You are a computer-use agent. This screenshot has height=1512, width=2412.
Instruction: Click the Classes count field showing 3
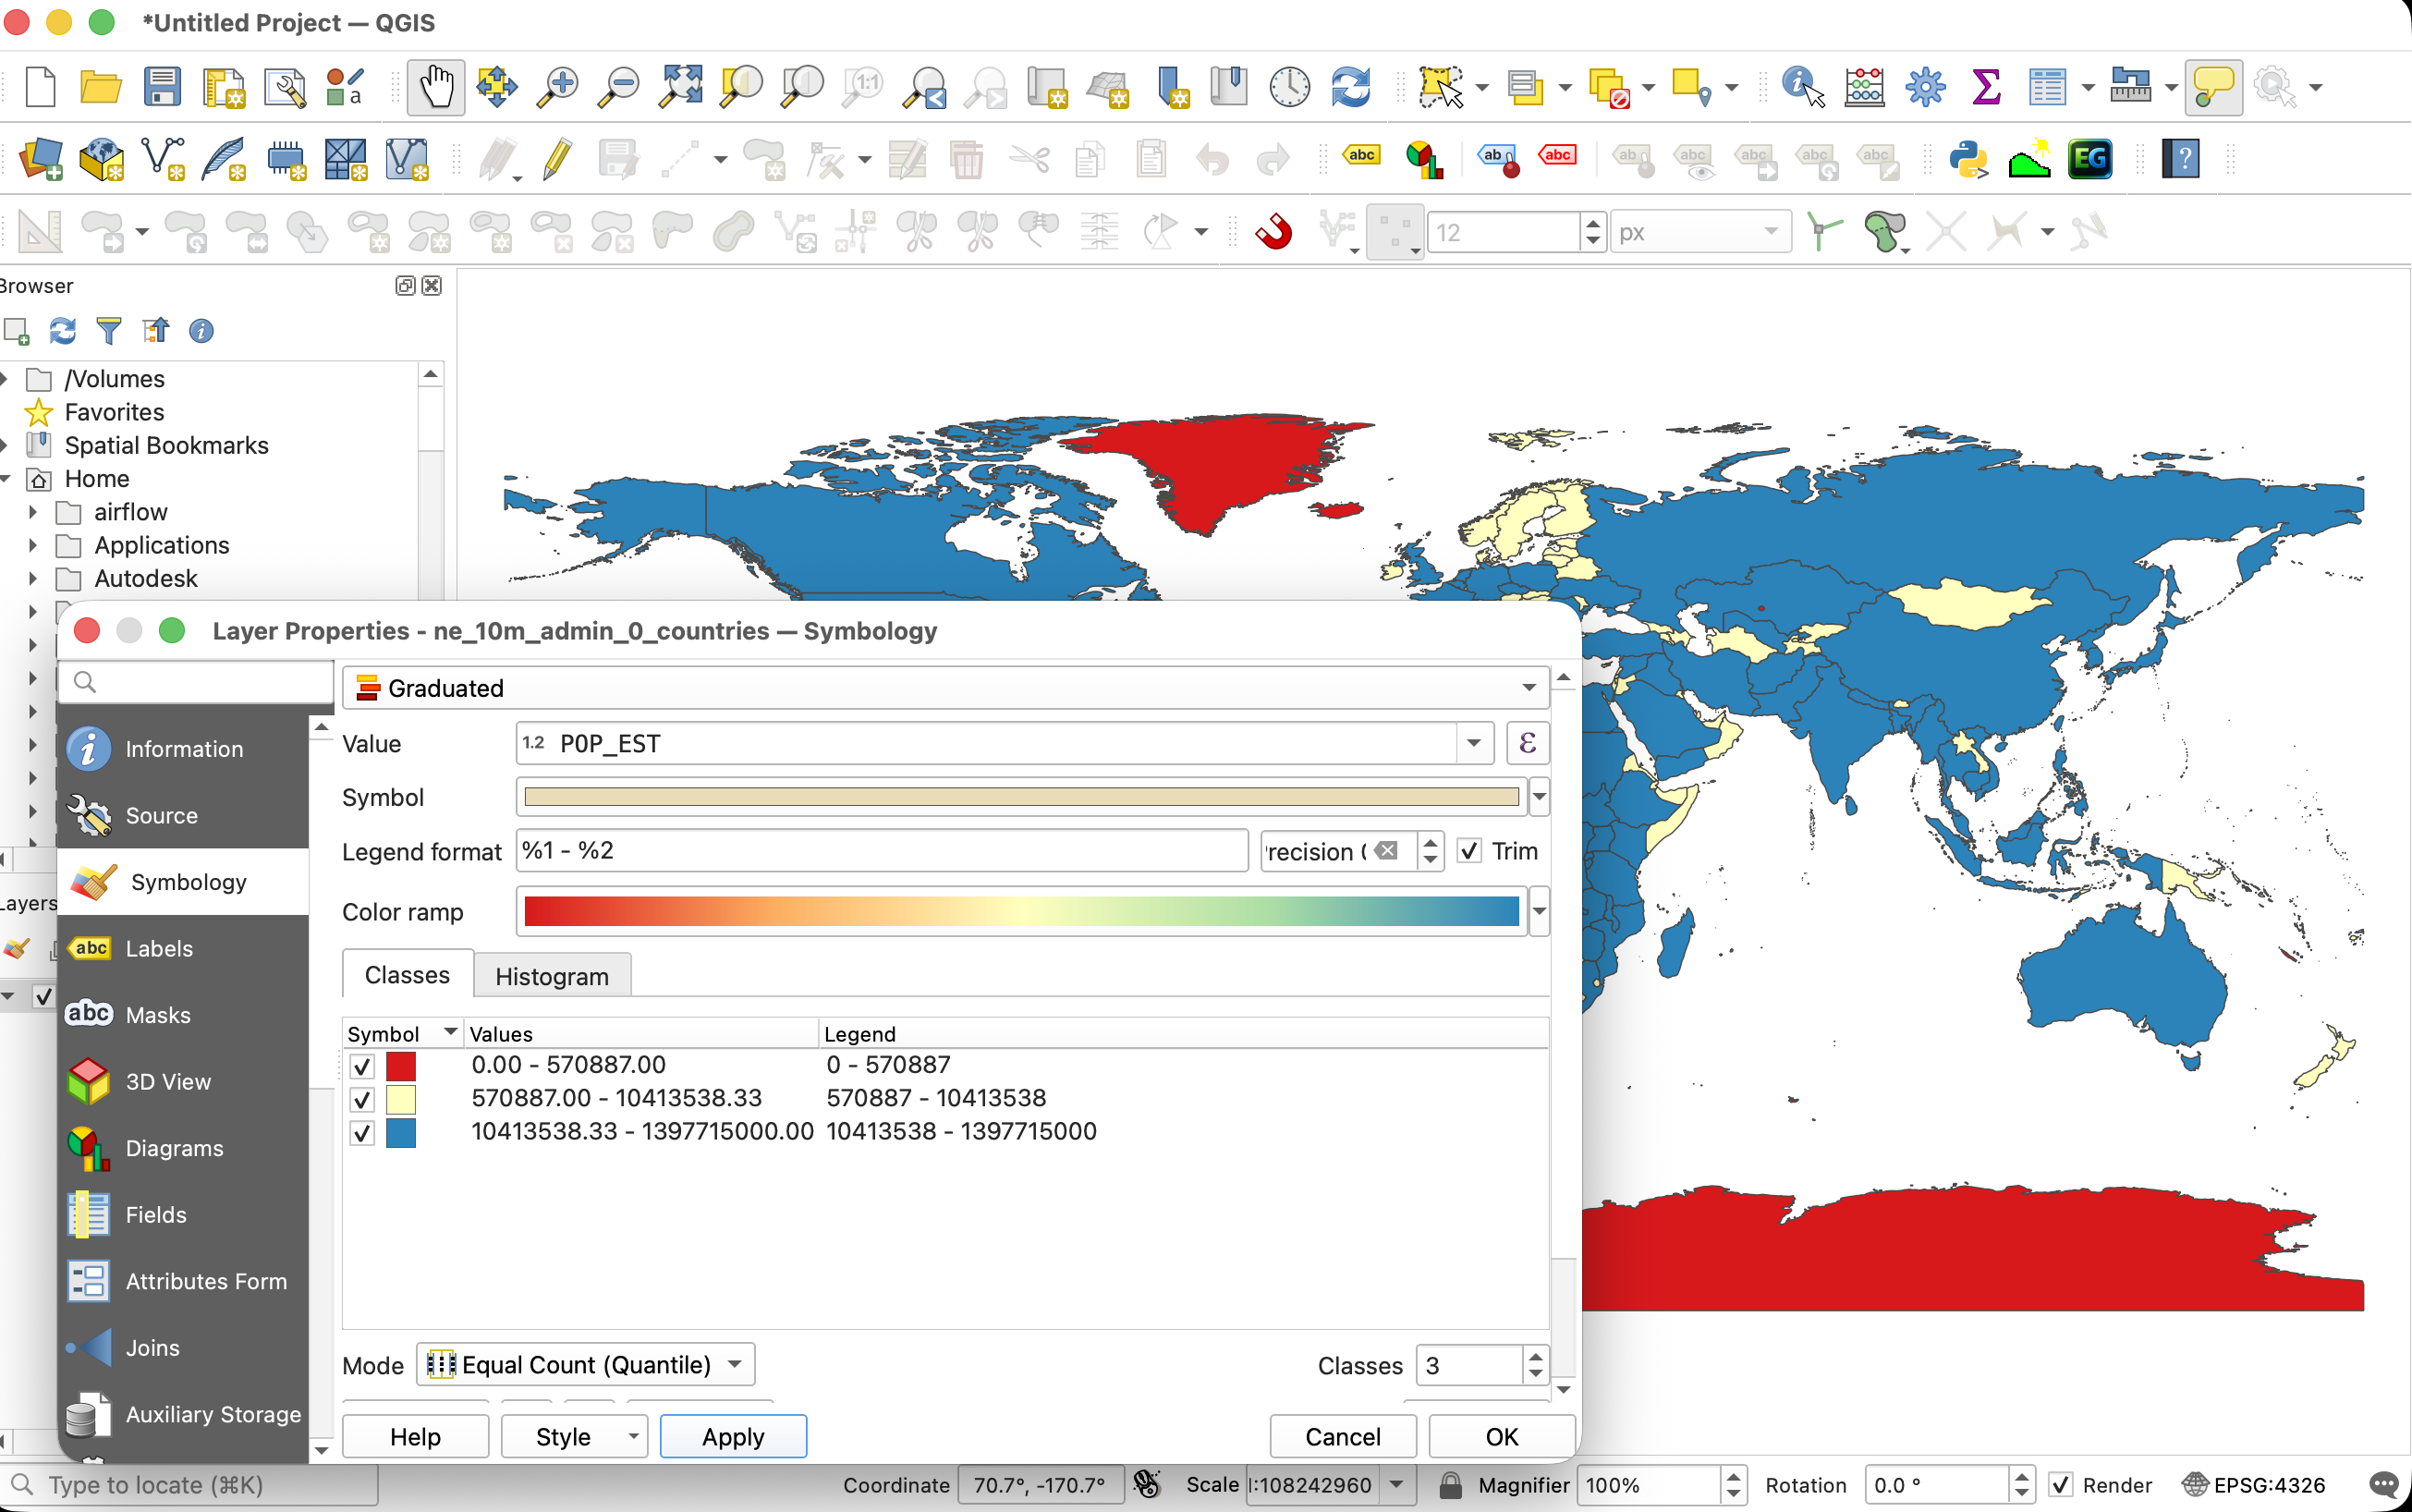click(1471, 1366)
